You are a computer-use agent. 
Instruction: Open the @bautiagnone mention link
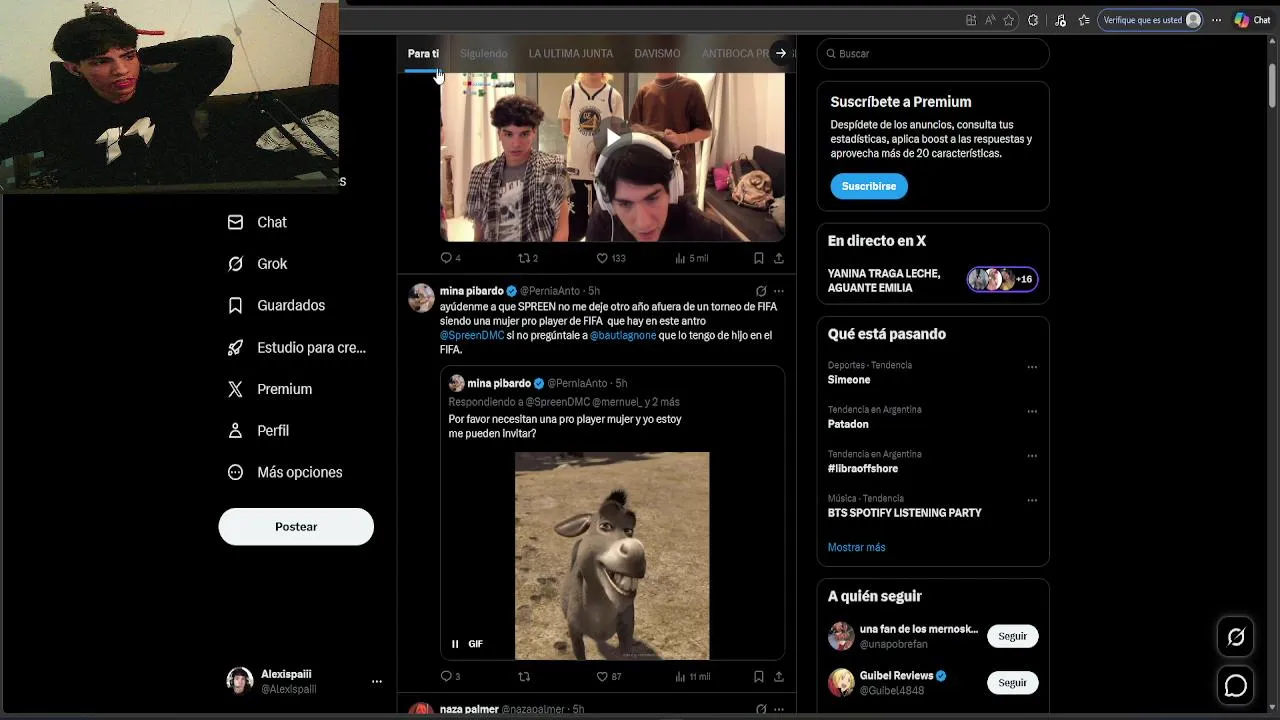coord(623,335)
